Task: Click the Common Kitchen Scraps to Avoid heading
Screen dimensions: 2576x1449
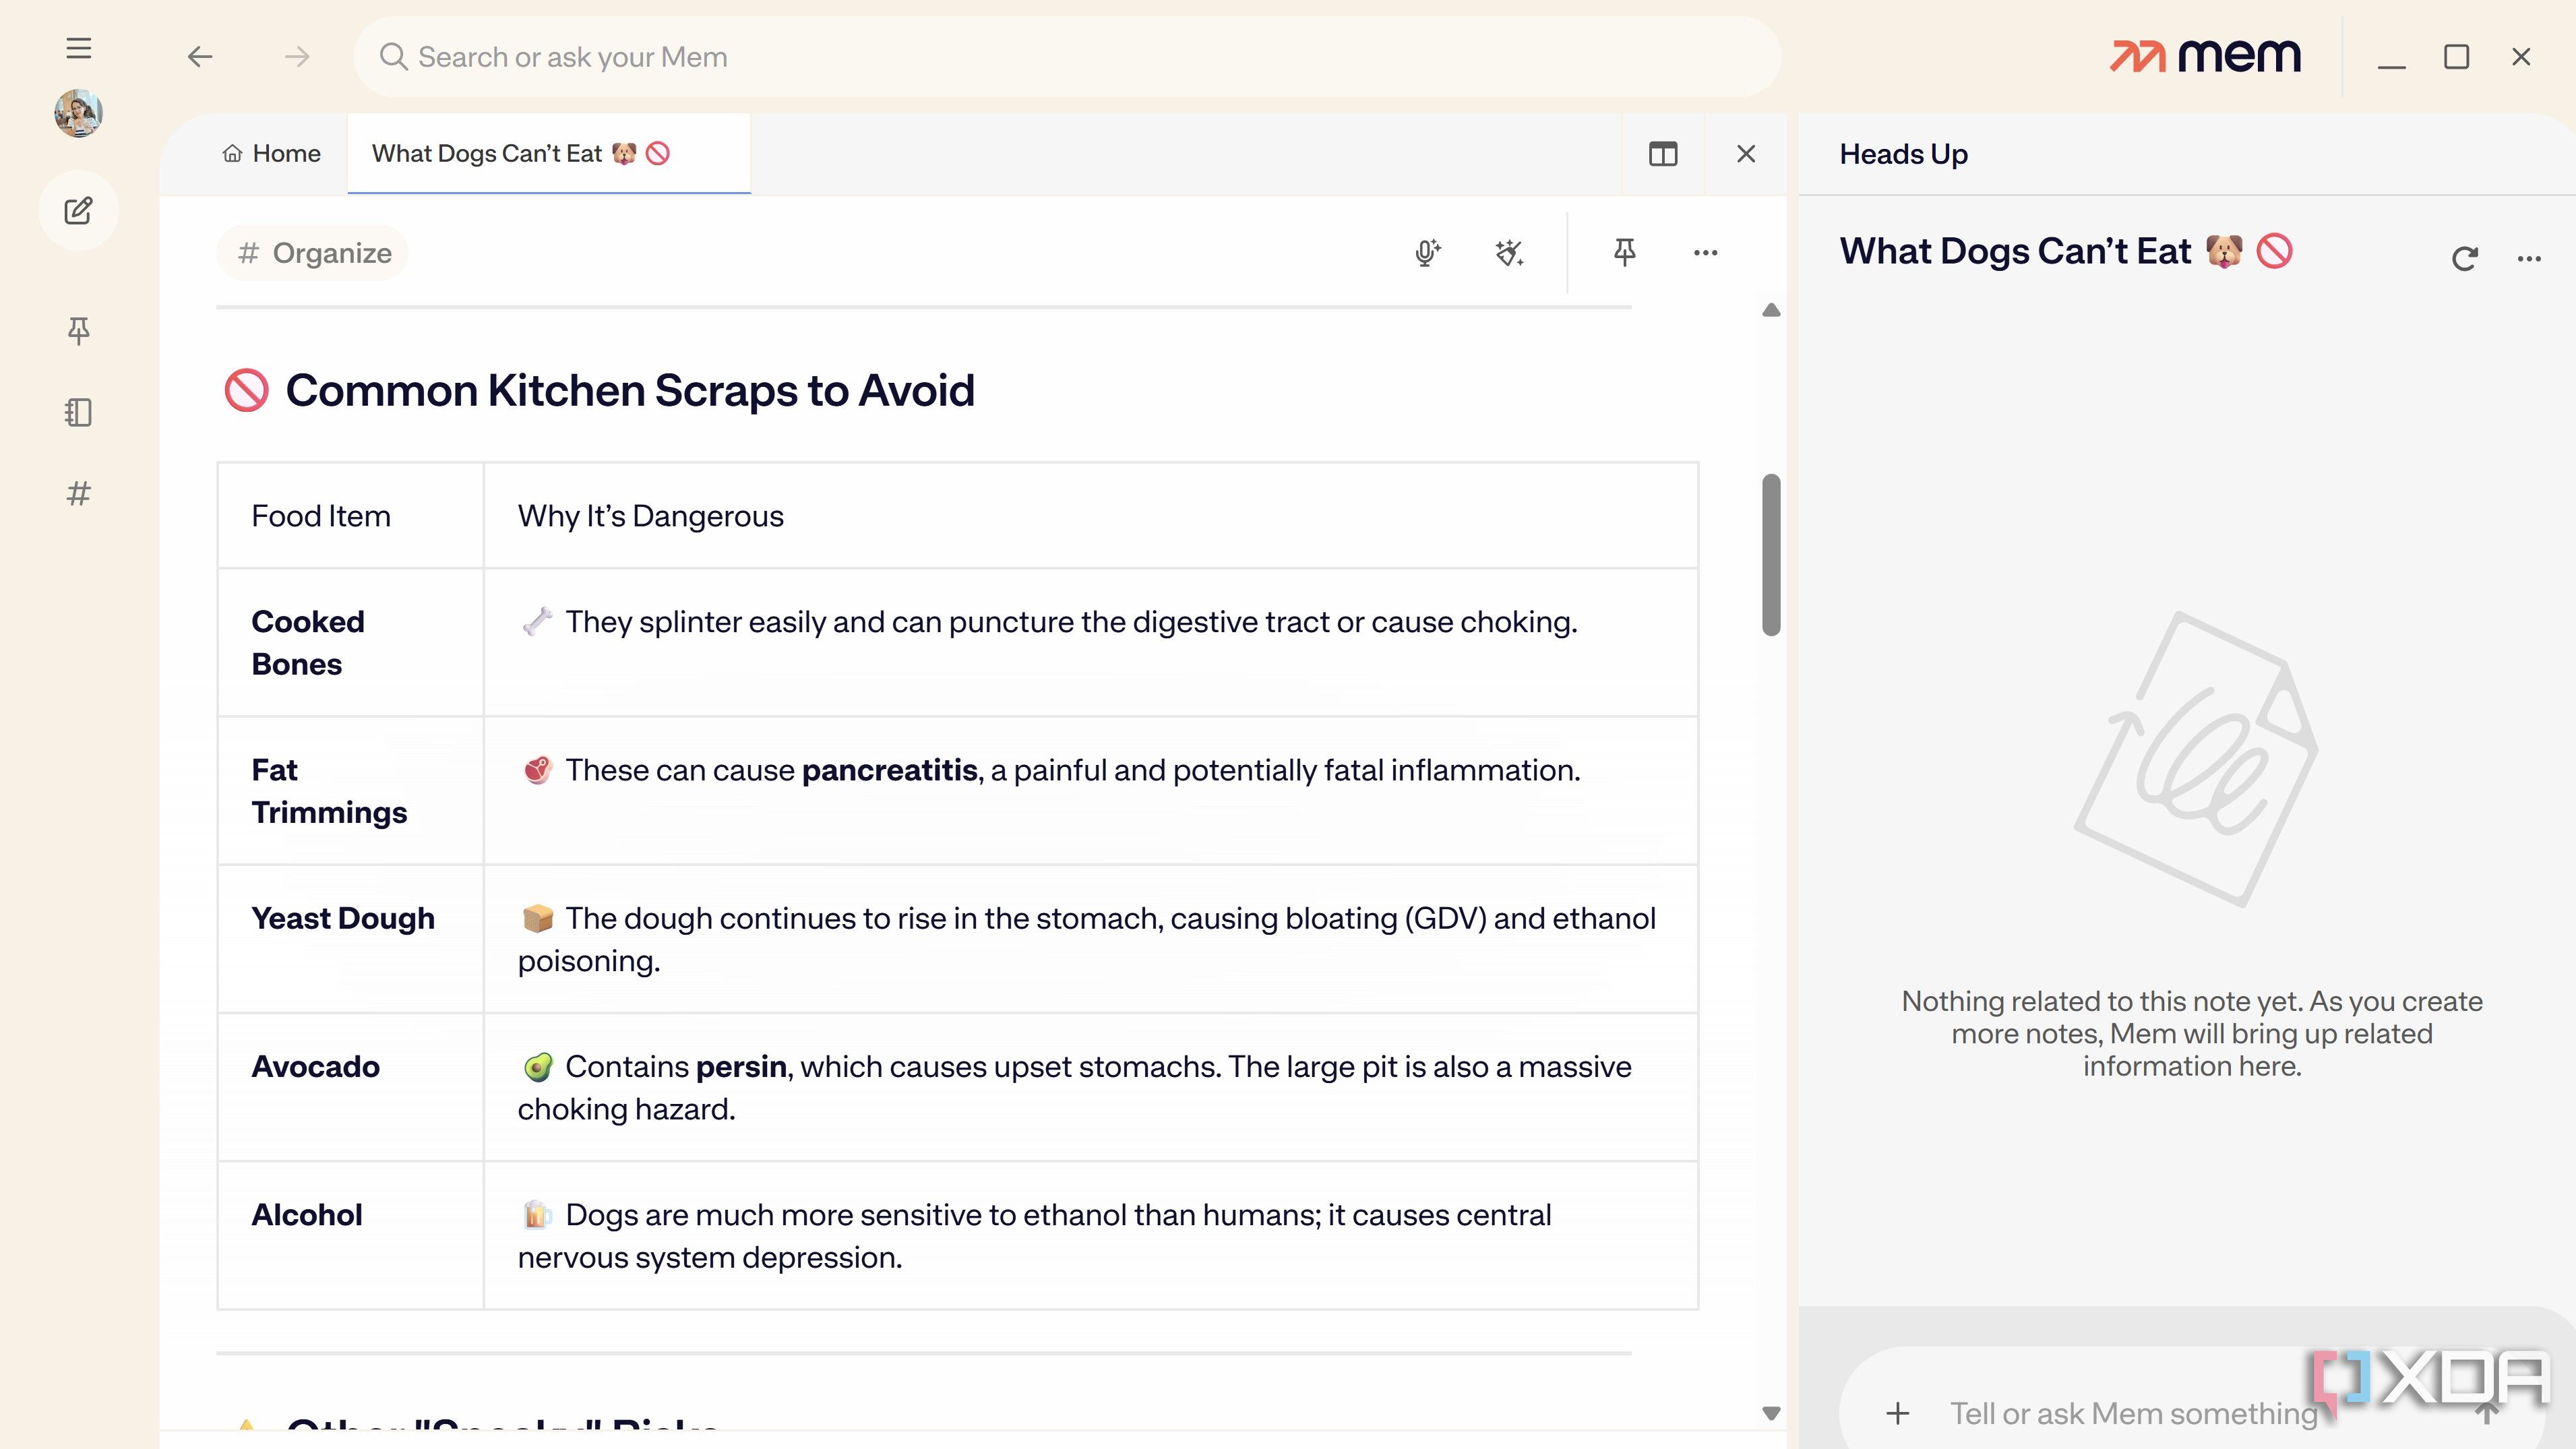Action: [629, 390]
